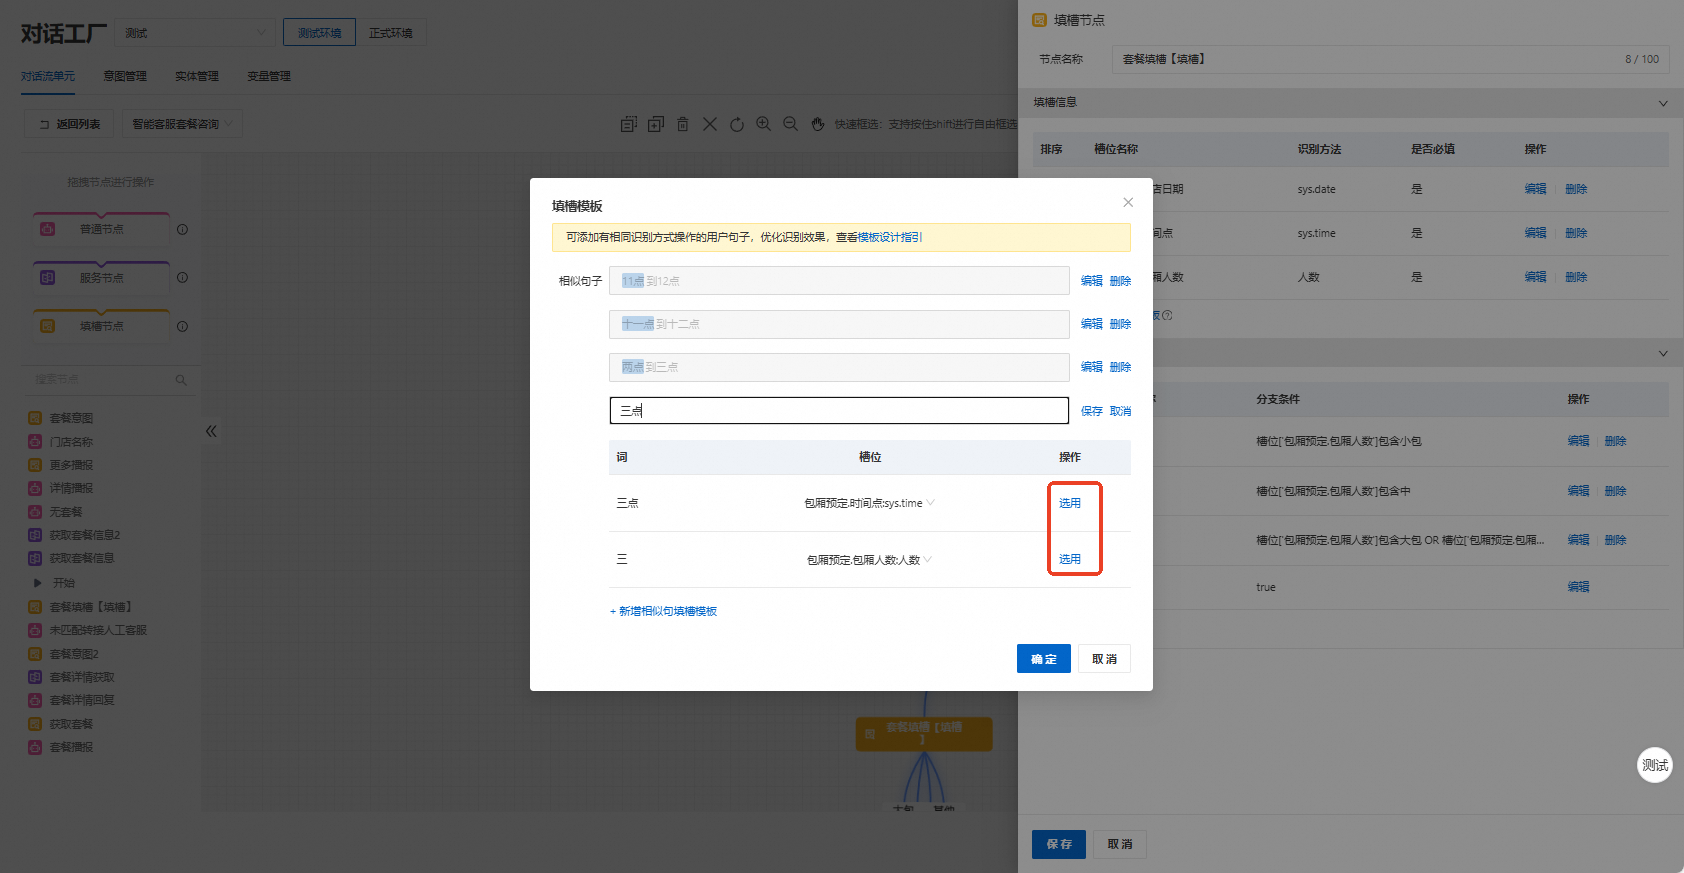Open the 实体管理 tab
This screenshot has width=1684, height=873.
(197, 76)
